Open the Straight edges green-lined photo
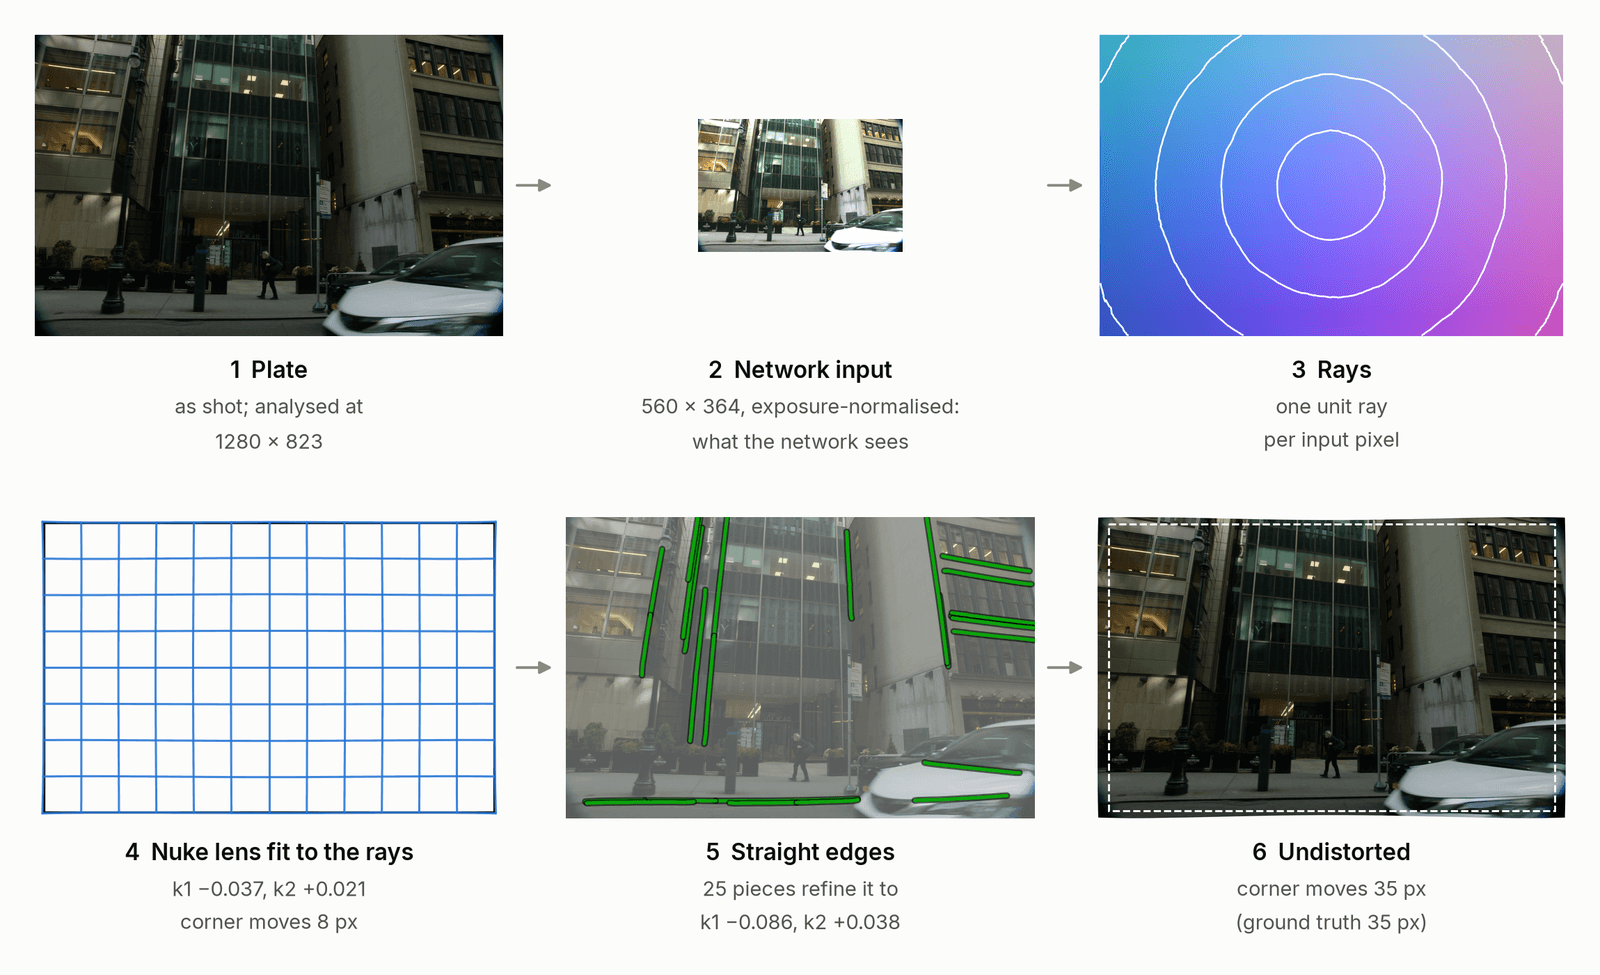Viewport: 1600px width, 975px height. point(800,667)
